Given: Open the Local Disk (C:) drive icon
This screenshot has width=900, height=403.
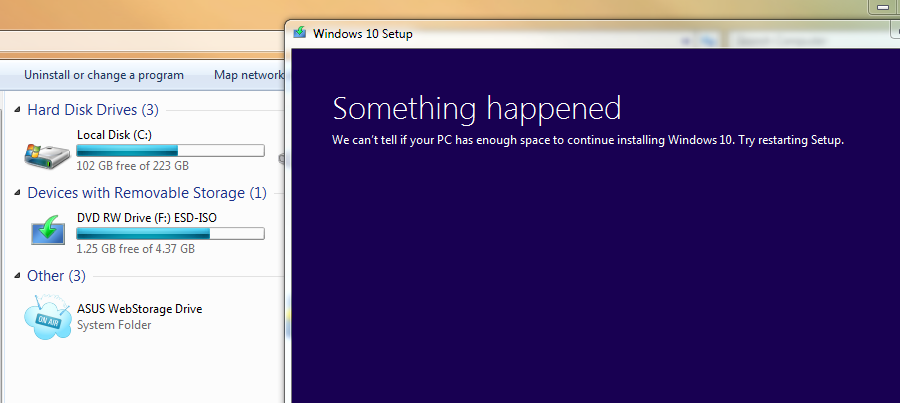Looking at the screenshot, I should pos(47,152).
